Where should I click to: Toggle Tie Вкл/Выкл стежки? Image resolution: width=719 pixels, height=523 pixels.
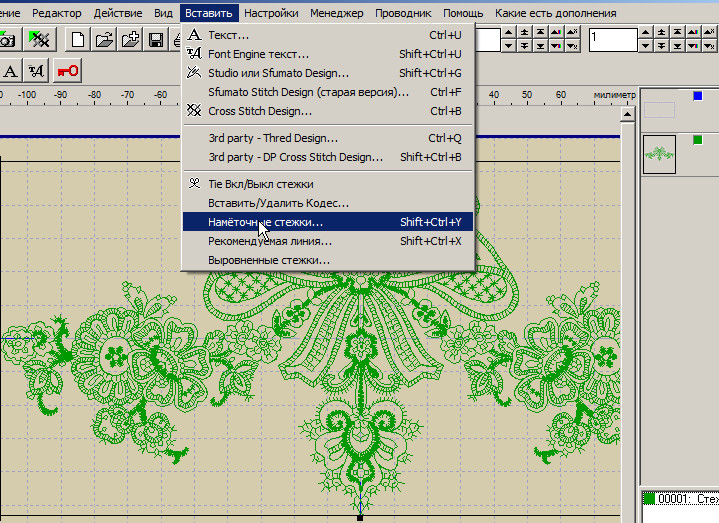(x=328, y=184)
